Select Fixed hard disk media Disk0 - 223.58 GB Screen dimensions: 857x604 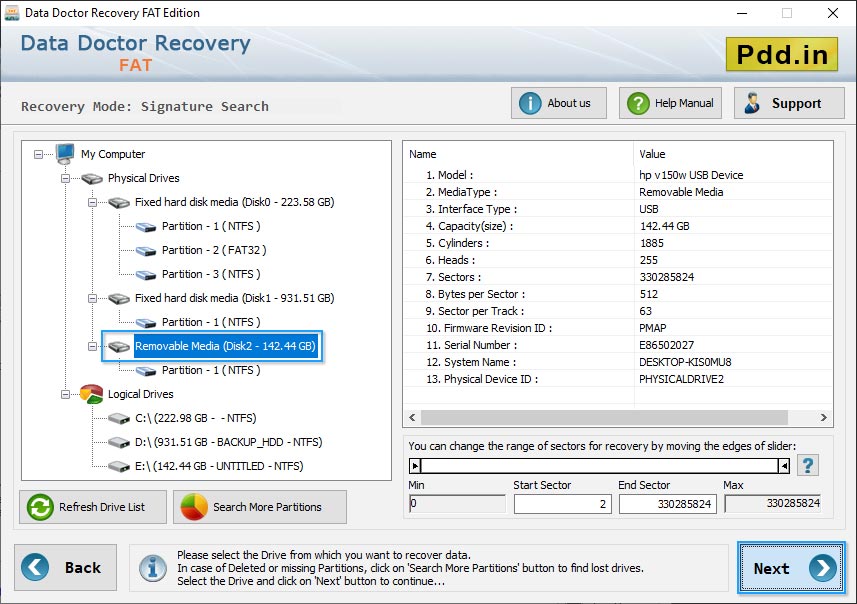(x=234, y=202)
